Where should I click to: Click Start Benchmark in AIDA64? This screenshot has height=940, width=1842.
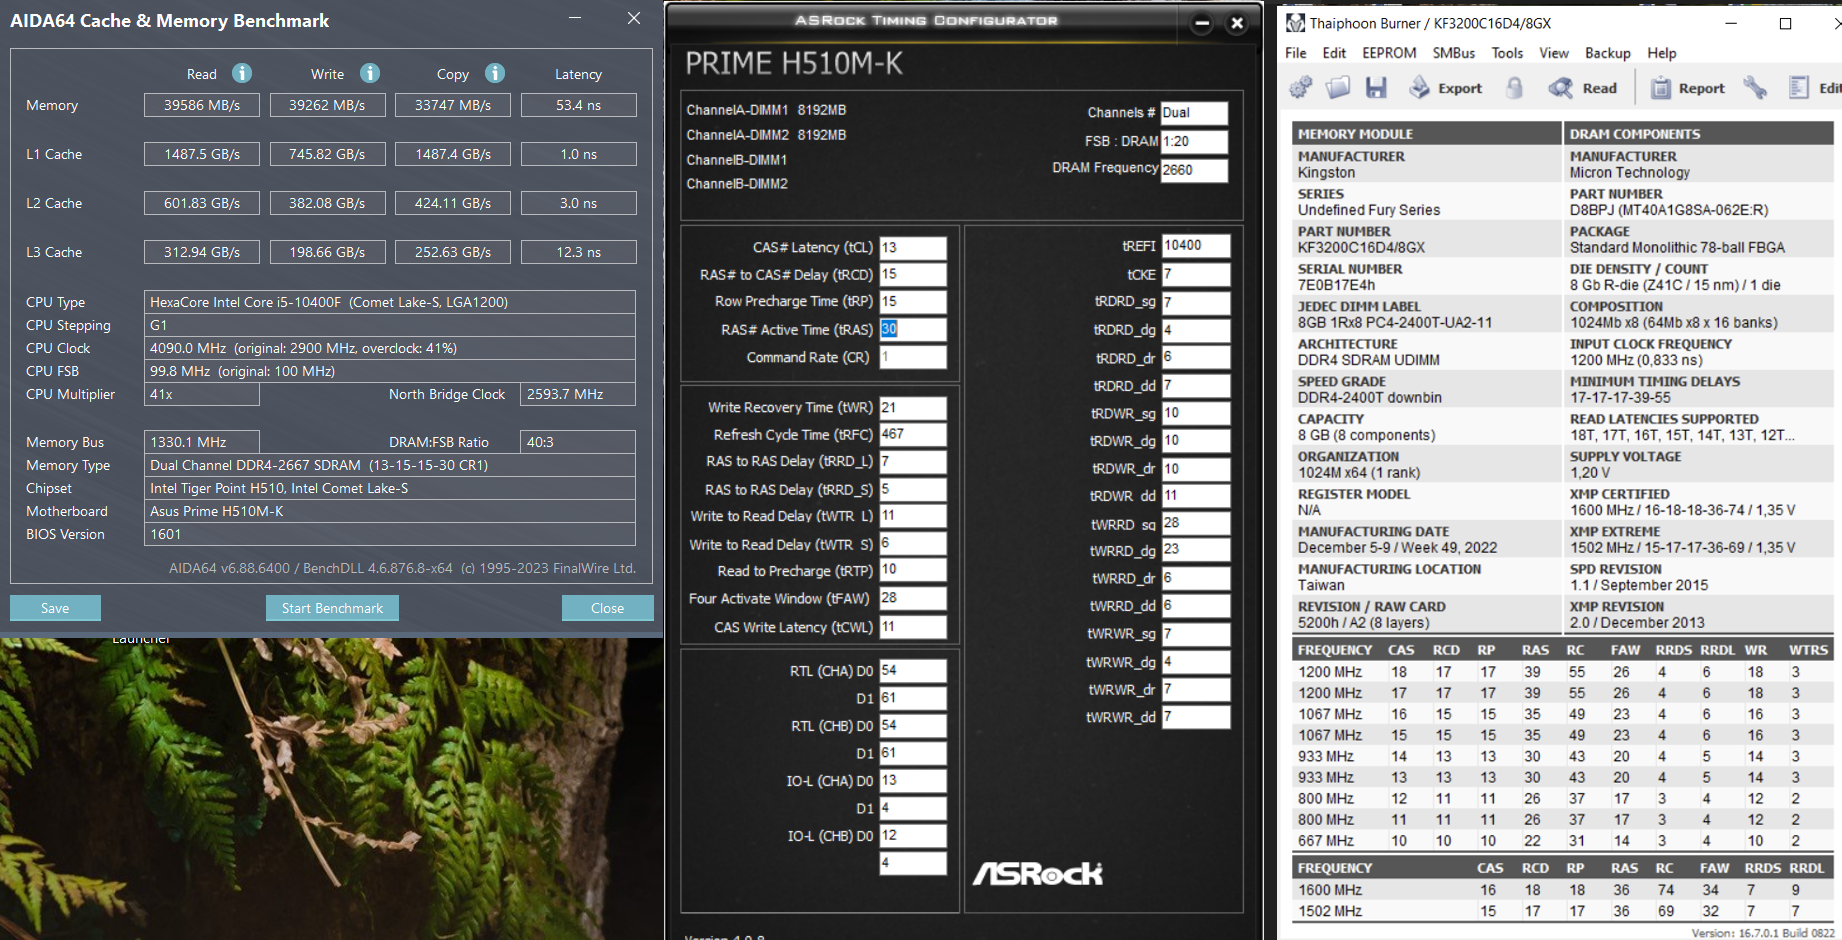pos(332,608)
